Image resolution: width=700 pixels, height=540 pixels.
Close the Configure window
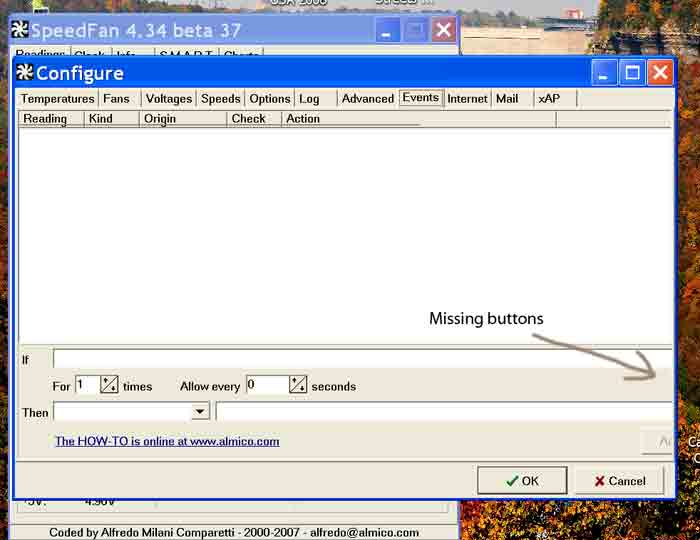click(x=660, y=73)
